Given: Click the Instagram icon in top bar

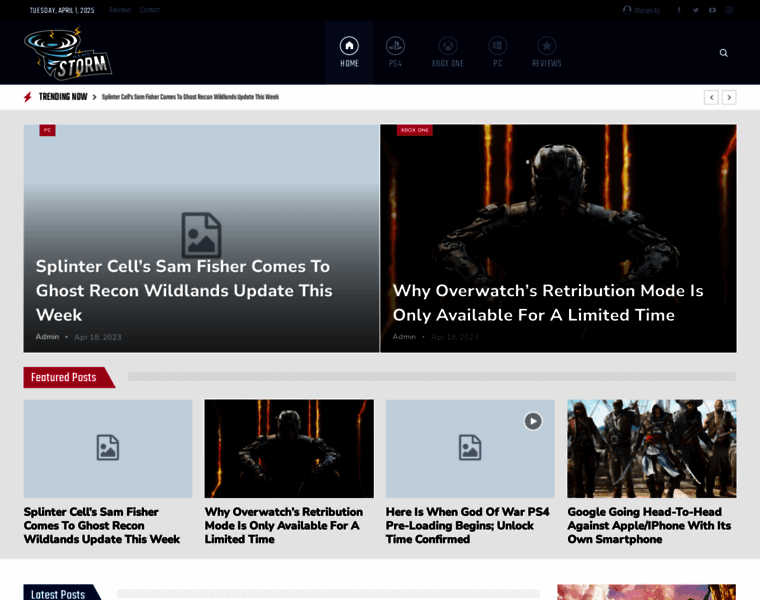Looking at the screenshot, I should click(x=729, y=10).
